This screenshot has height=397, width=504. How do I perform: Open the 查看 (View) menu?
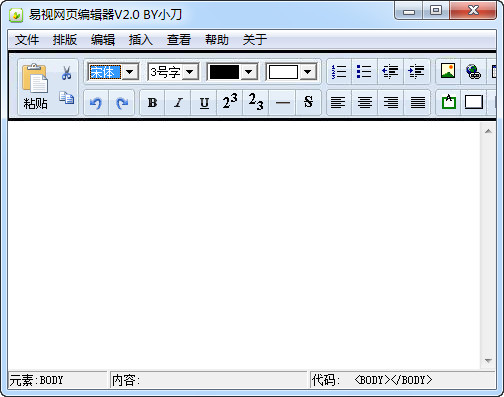[179, 40]
